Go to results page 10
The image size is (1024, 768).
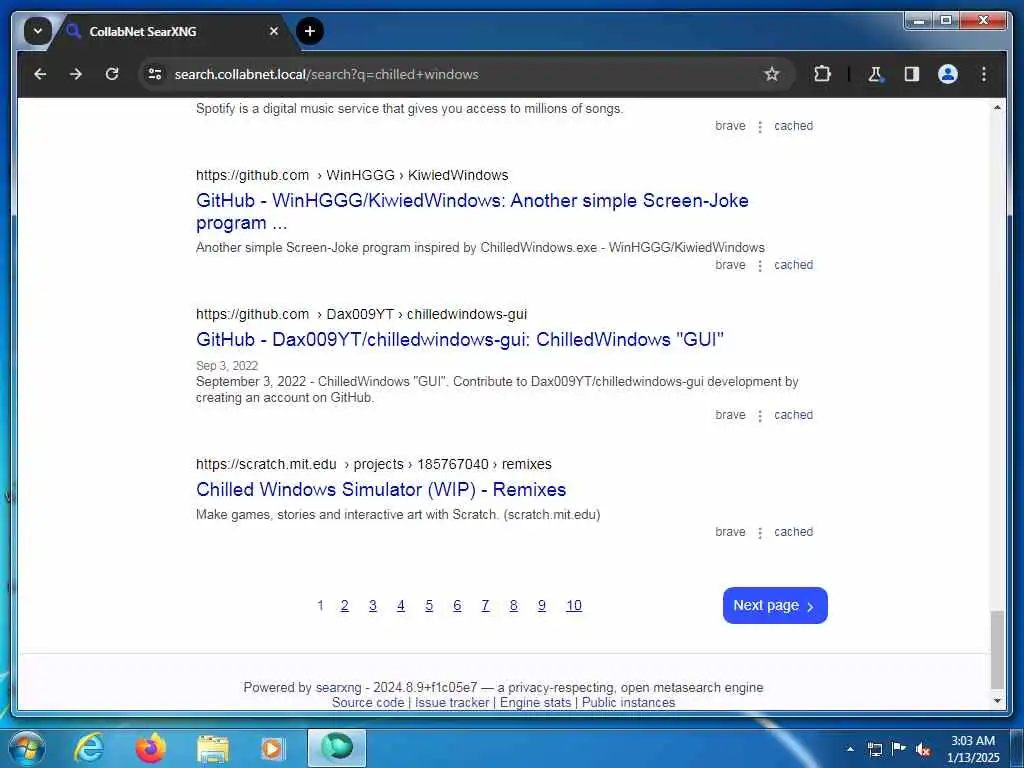(573, 605)
